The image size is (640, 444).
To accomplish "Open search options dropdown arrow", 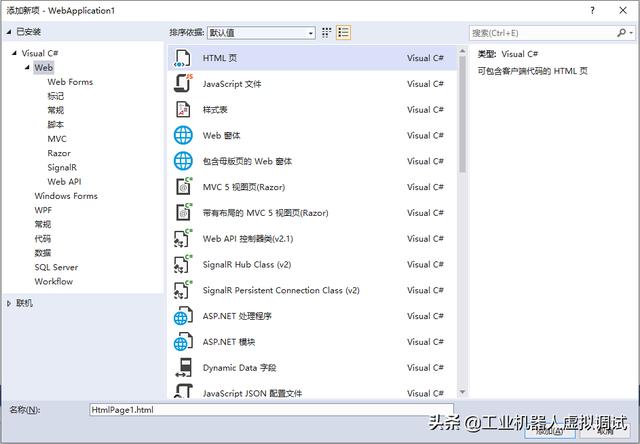I will 631,33.
